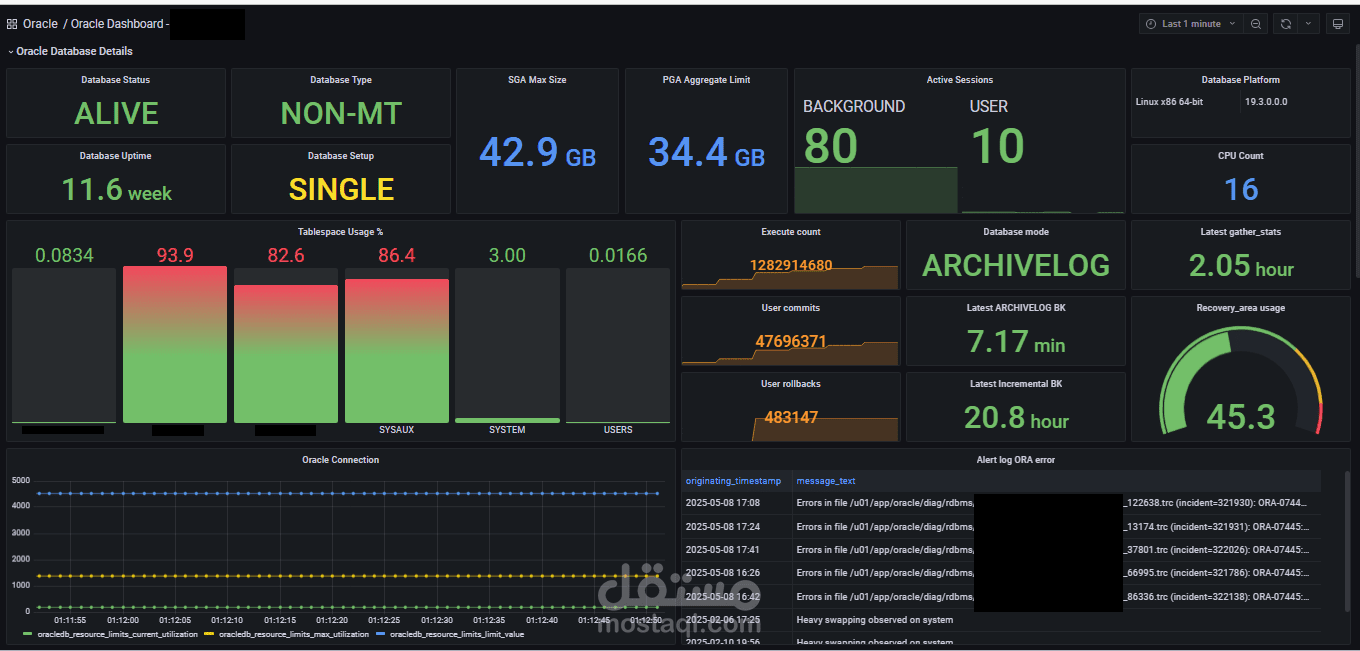Click the Database Setup panel title
1360x651 pixels.
pyautogui.click(x=341, y=156)
